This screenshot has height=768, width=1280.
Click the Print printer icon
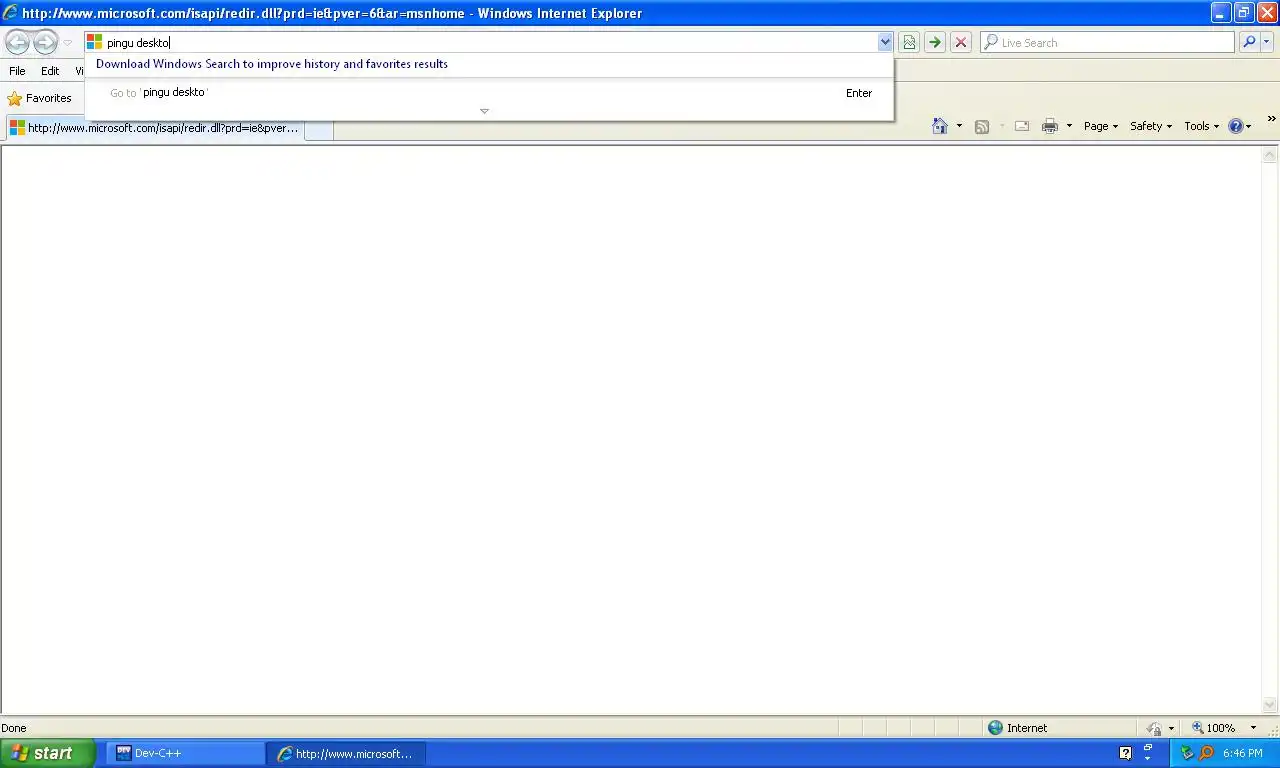pos(1050,126)
